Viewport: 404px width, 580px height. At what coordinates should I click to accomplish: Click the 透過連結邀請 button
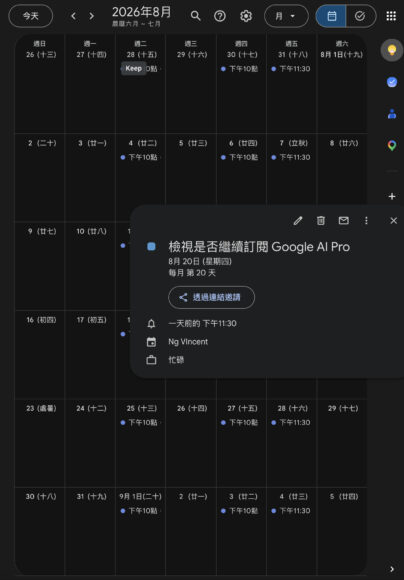212,297
